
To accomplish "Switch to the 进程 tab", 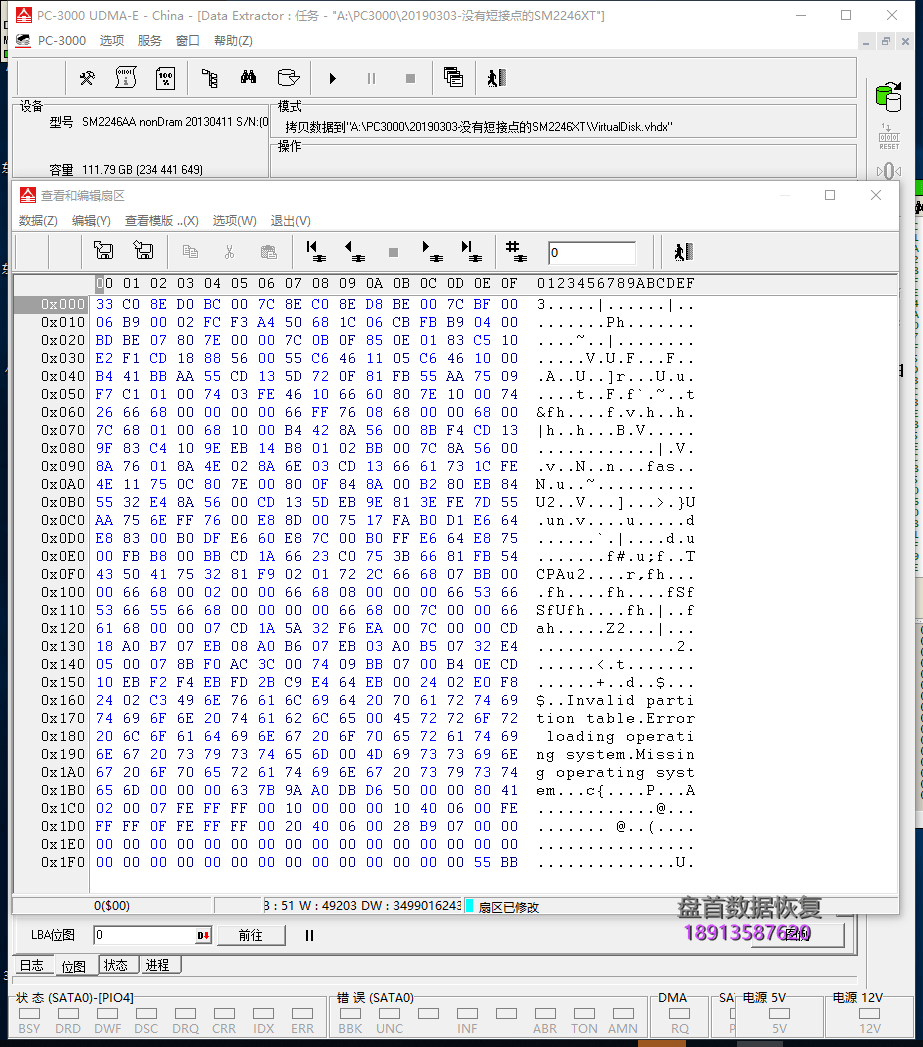I will (158, 965).
